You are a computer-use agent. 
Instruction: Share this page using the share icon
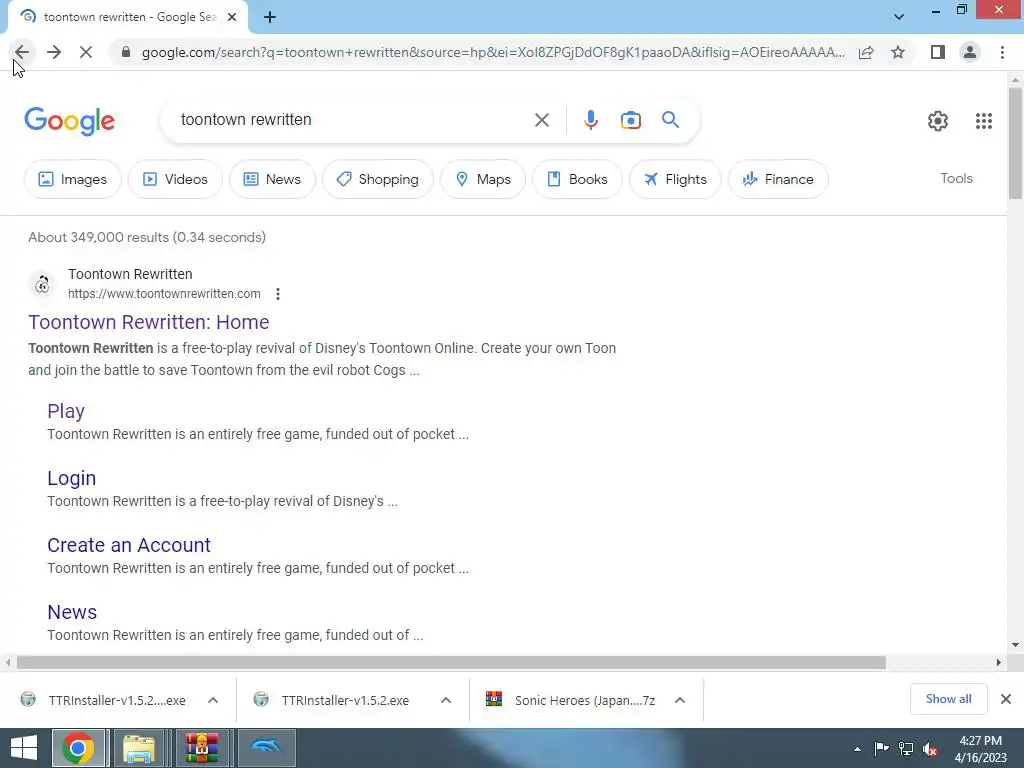[x=866, y=52]
